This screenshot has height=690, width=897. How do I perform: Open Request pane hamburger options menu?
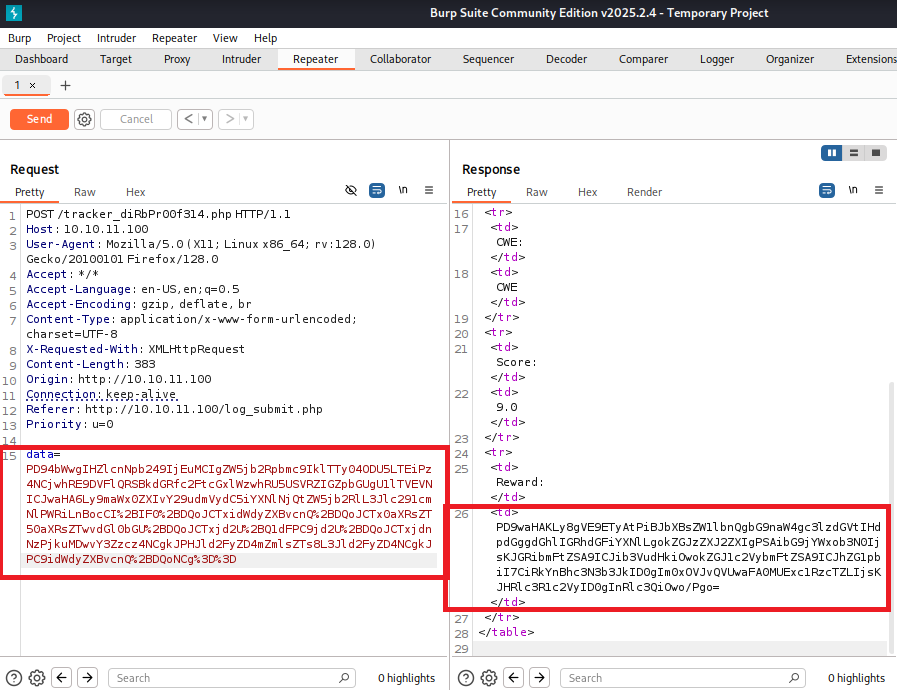tap(429, 190)
